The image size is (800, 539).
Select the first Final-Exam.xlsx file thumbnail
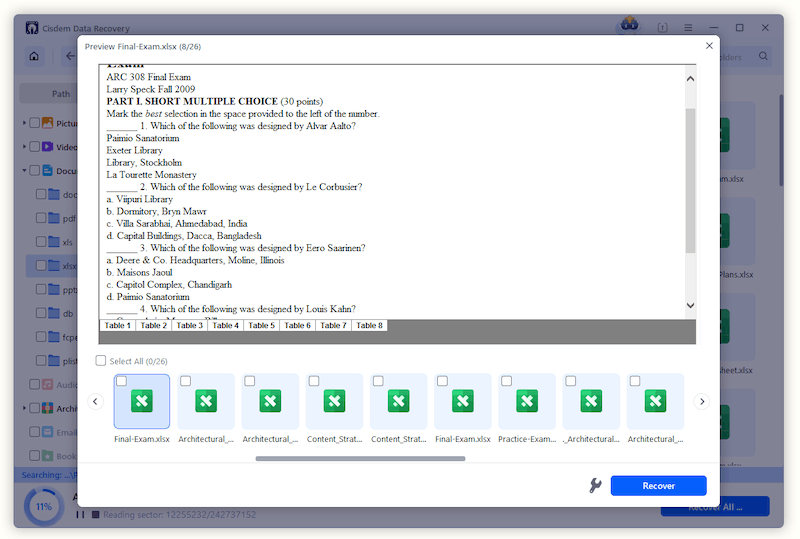click(142, 402)
